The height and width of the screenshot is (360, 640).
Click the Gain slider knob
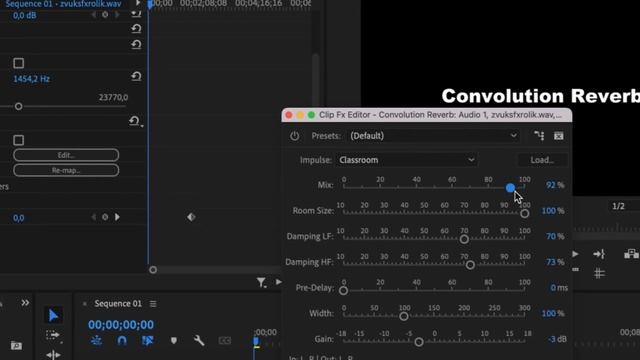pos(418,342)
